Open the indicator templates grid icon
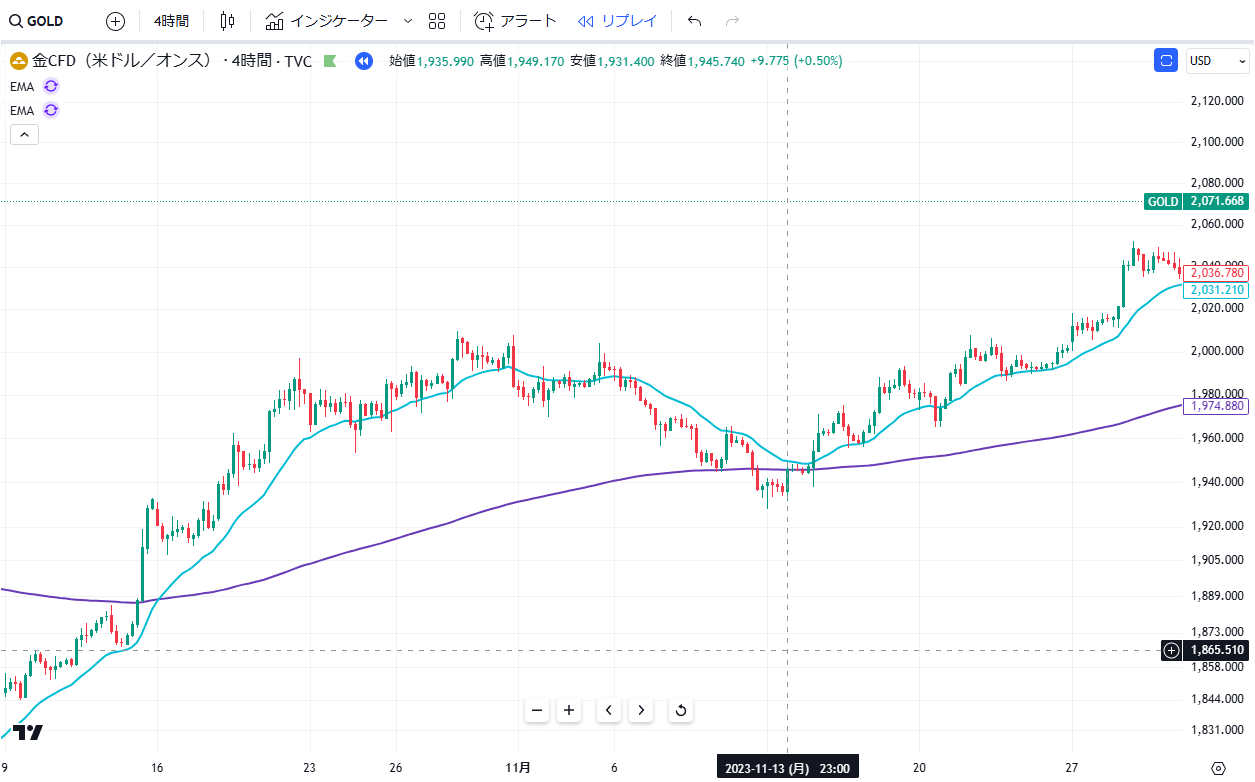Image resolution: width=1255 pixels, height=782 pixels. [437, 21]
